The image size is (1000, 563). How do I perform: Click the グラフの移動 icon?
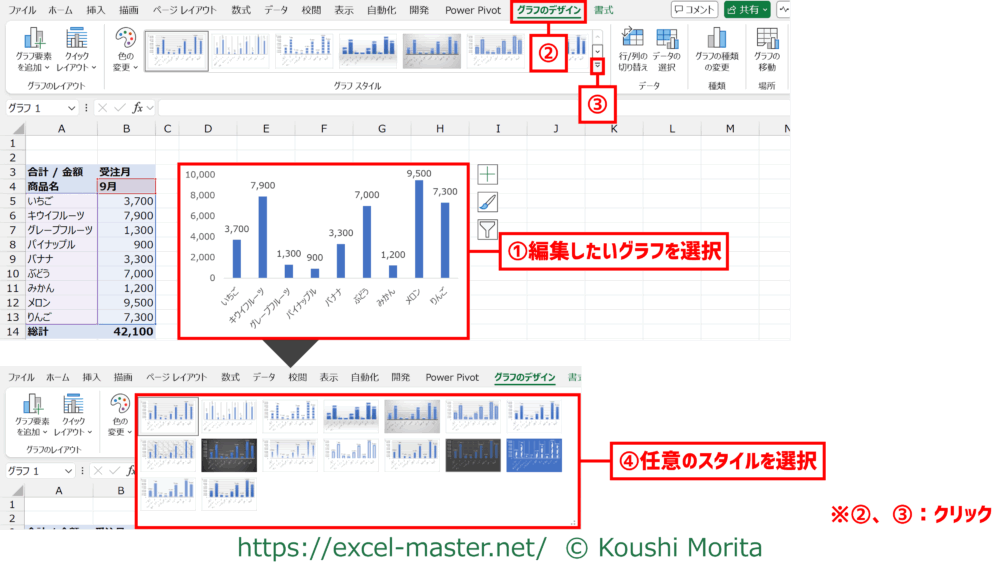(x=767, y=48)
